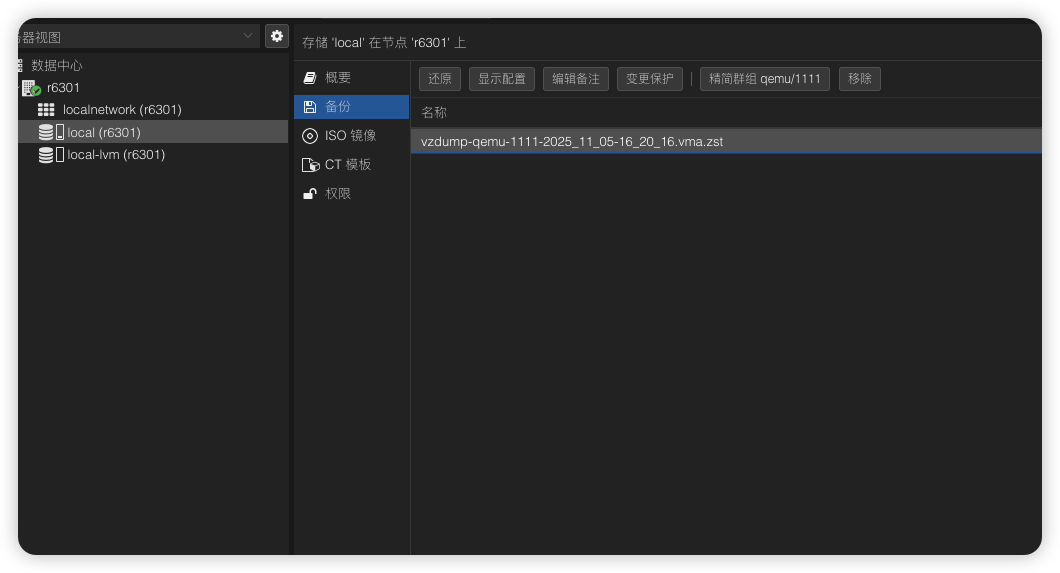Click 精简群组 qemu/1111 prune button
This screenshot has height=573, width=1060.
pyautogui.click(x=764, y=79)
